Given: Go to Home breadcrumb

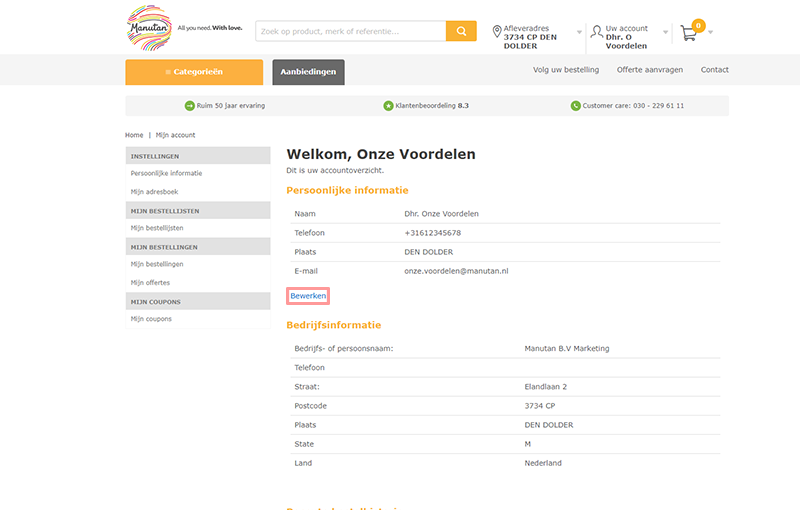Looking at the screenshot, I should click(x=134, y=135).
